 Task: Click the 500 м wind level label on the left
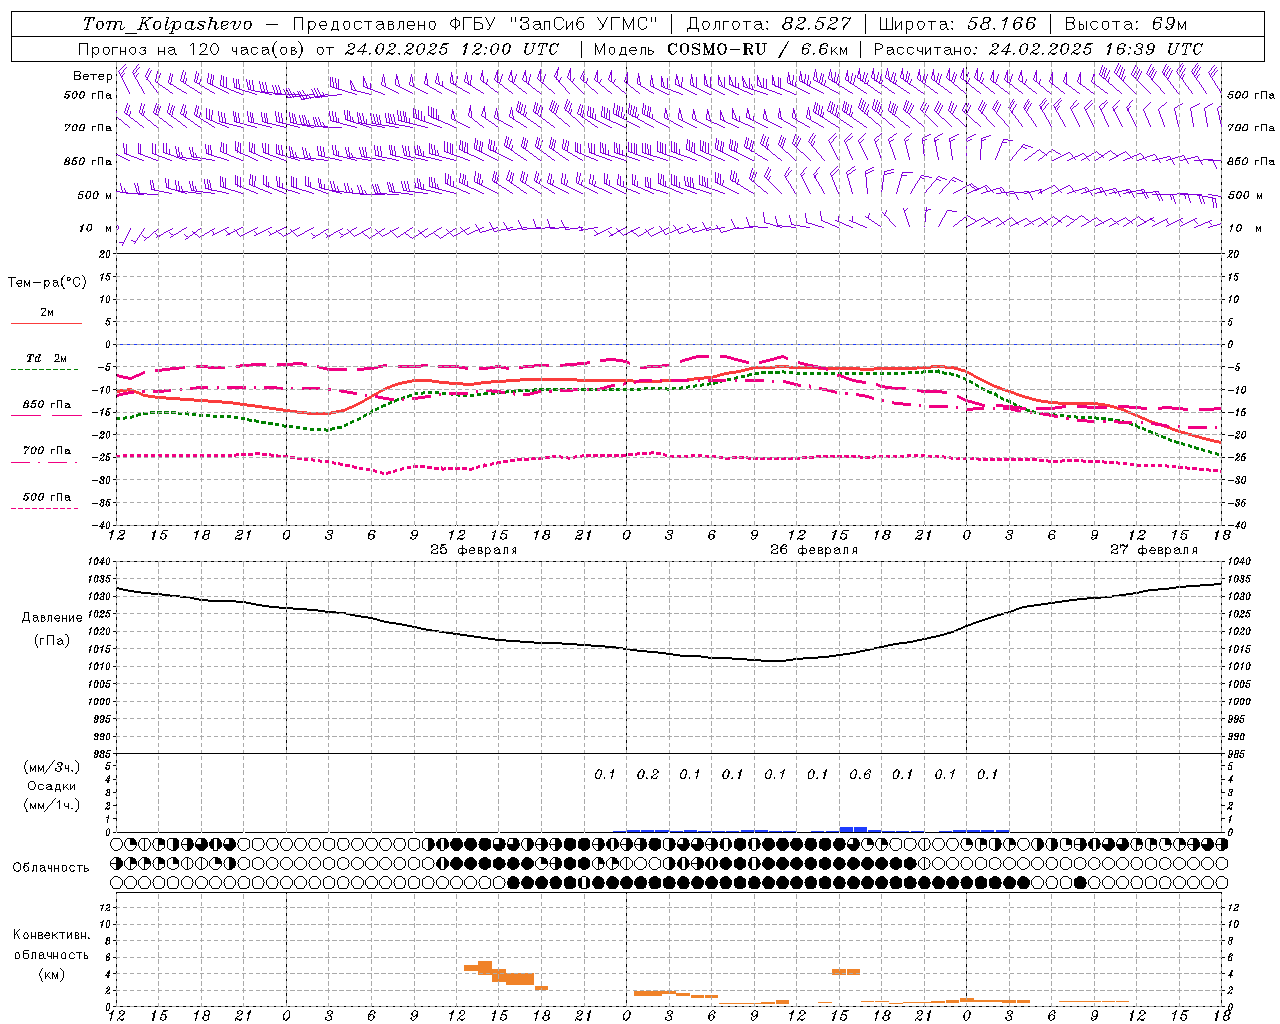click(94, 195)
